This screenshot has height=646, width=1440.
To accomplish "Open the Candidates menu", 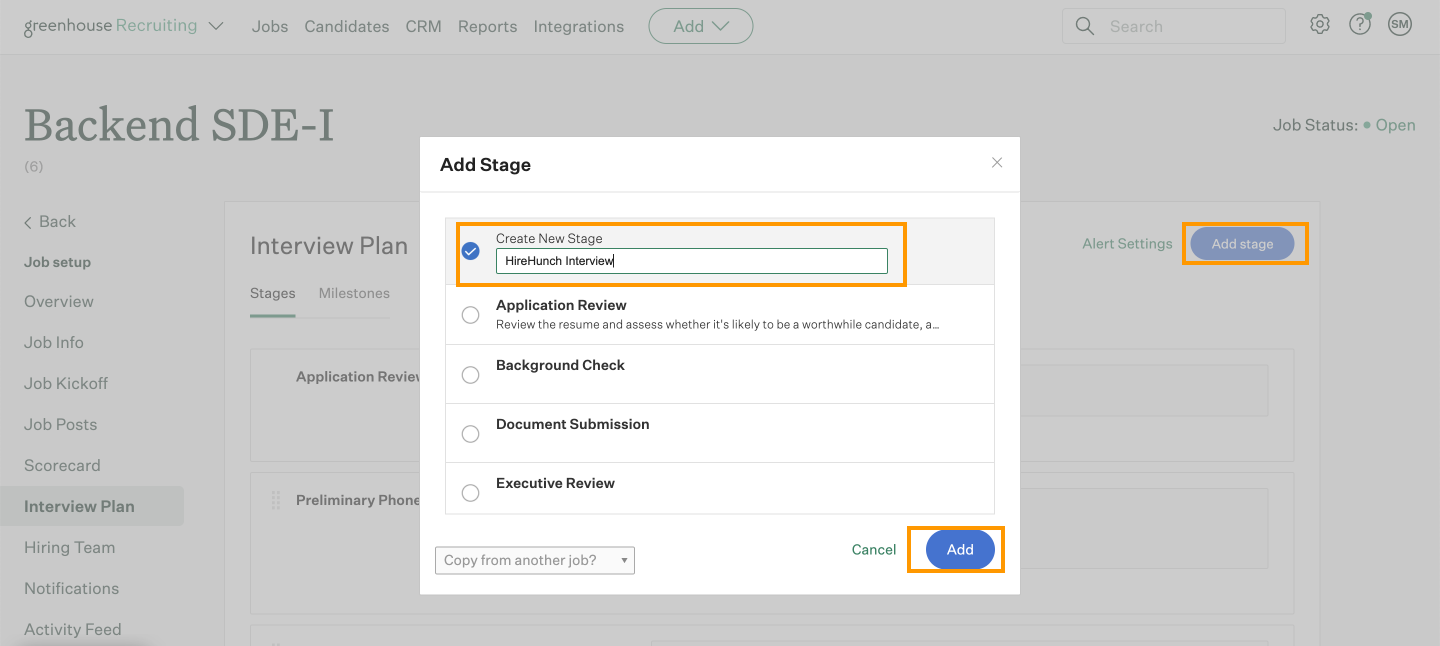I will coord(347,26).
